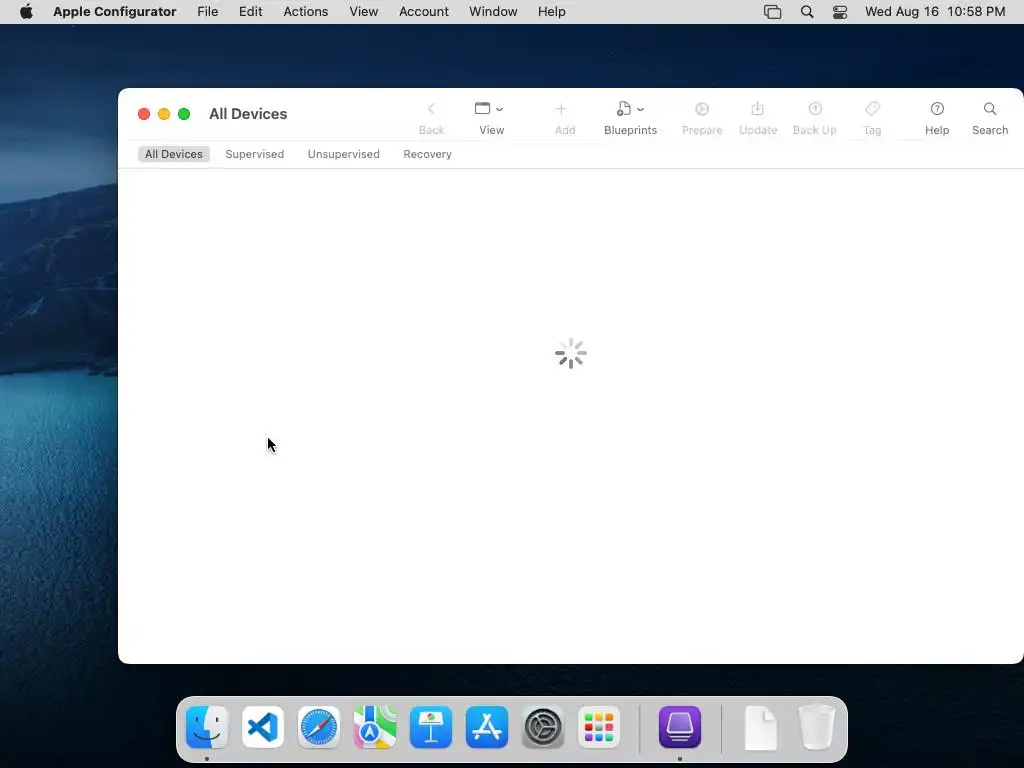Open the Actions menu
This screenshot has height=768, width=1024.
(306, 12)
